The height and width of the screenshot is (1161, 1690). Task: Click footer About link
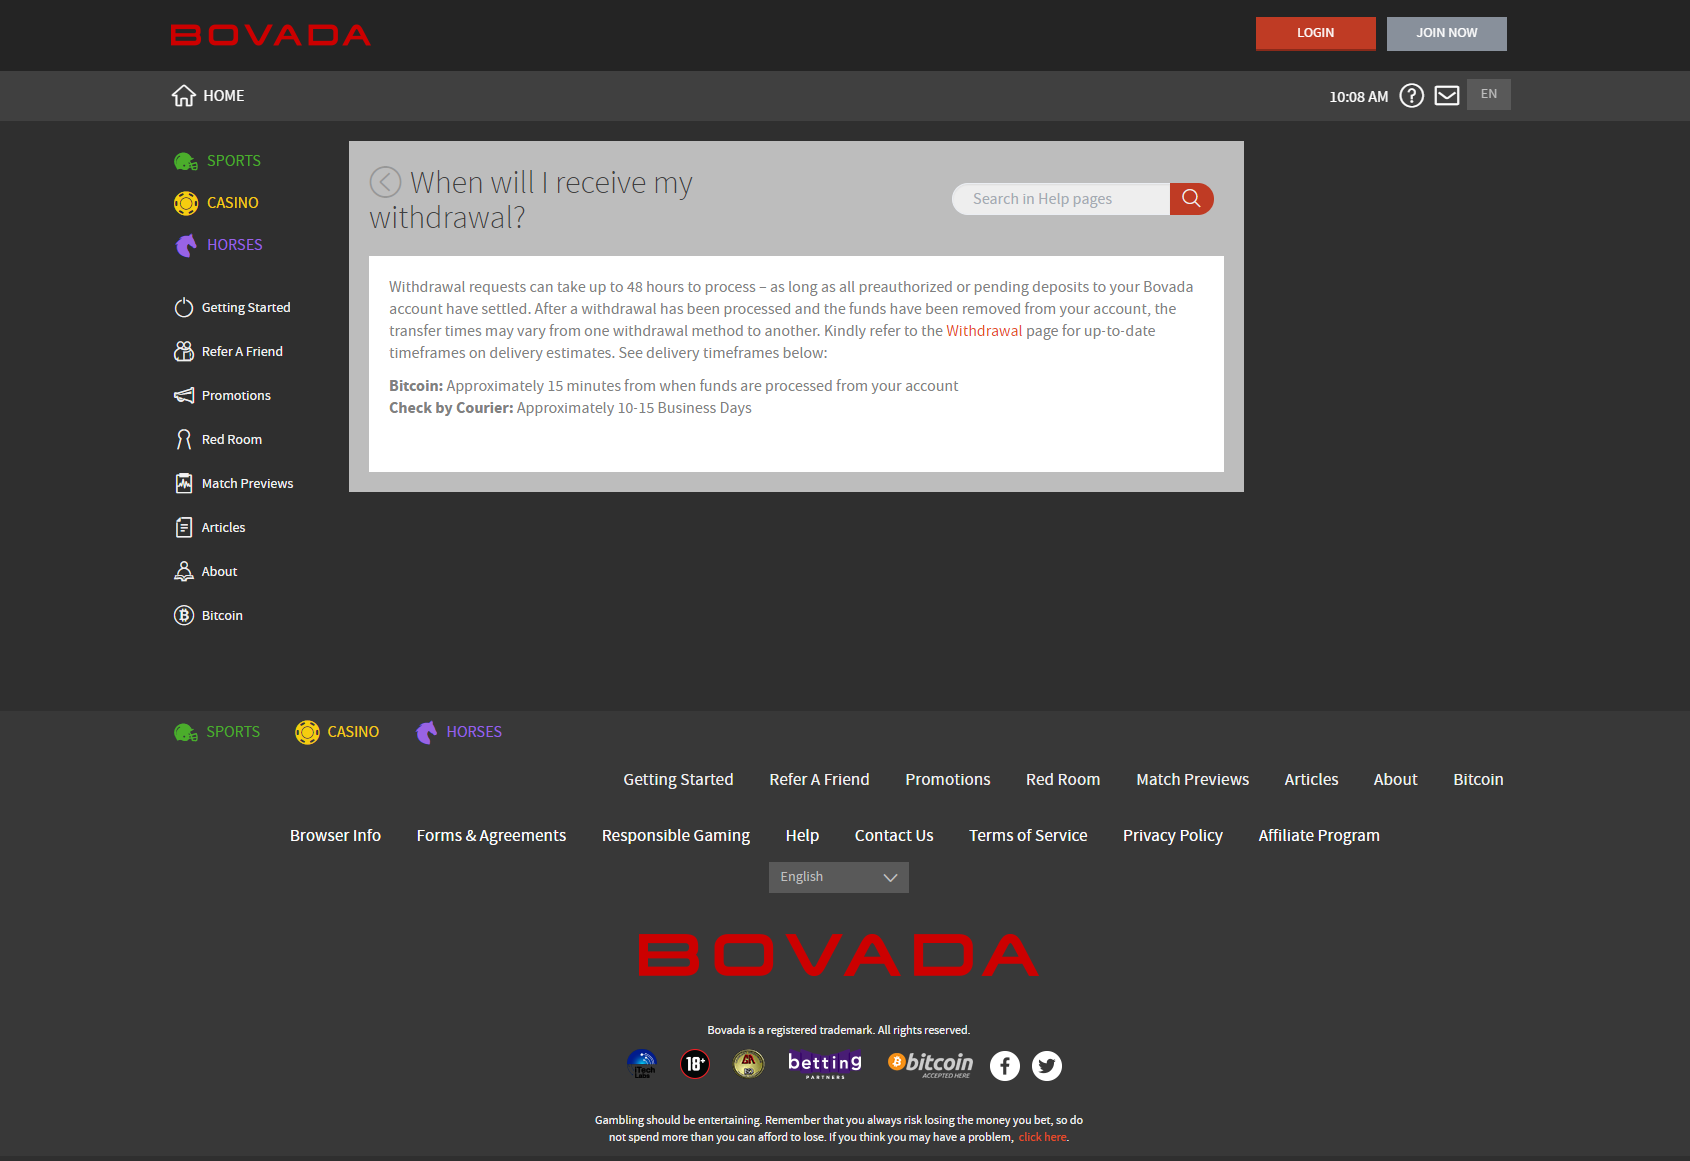(1396, 780)
